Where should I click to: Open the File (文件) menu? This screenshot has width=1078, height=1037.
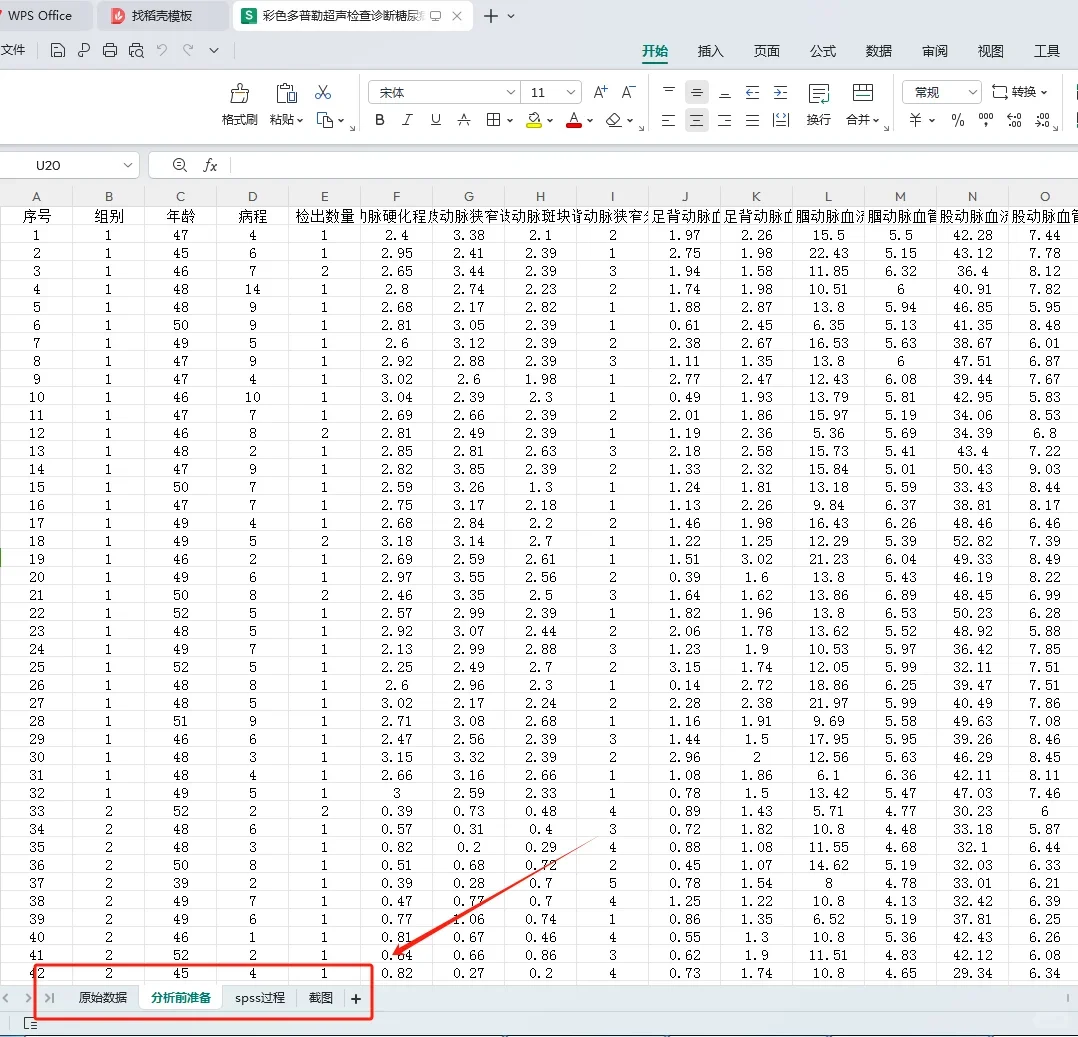point(13,50)
